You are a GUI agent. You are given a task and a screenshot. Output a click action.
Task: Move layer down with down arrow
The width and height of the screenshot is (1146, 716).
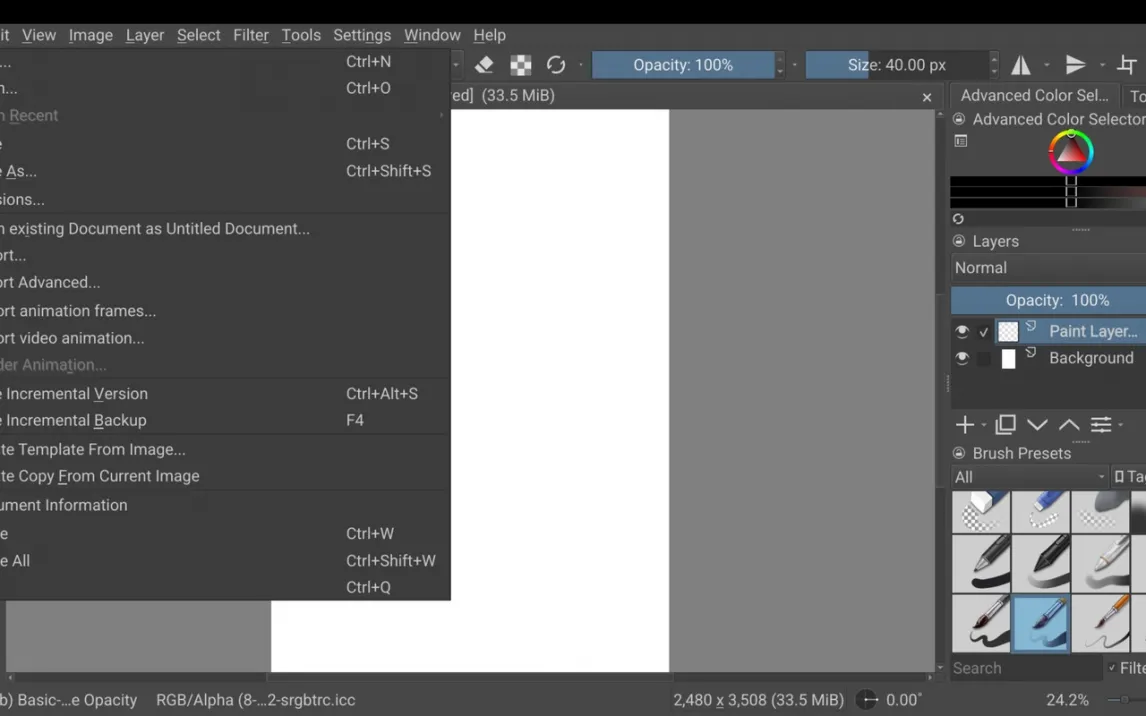1037,425
